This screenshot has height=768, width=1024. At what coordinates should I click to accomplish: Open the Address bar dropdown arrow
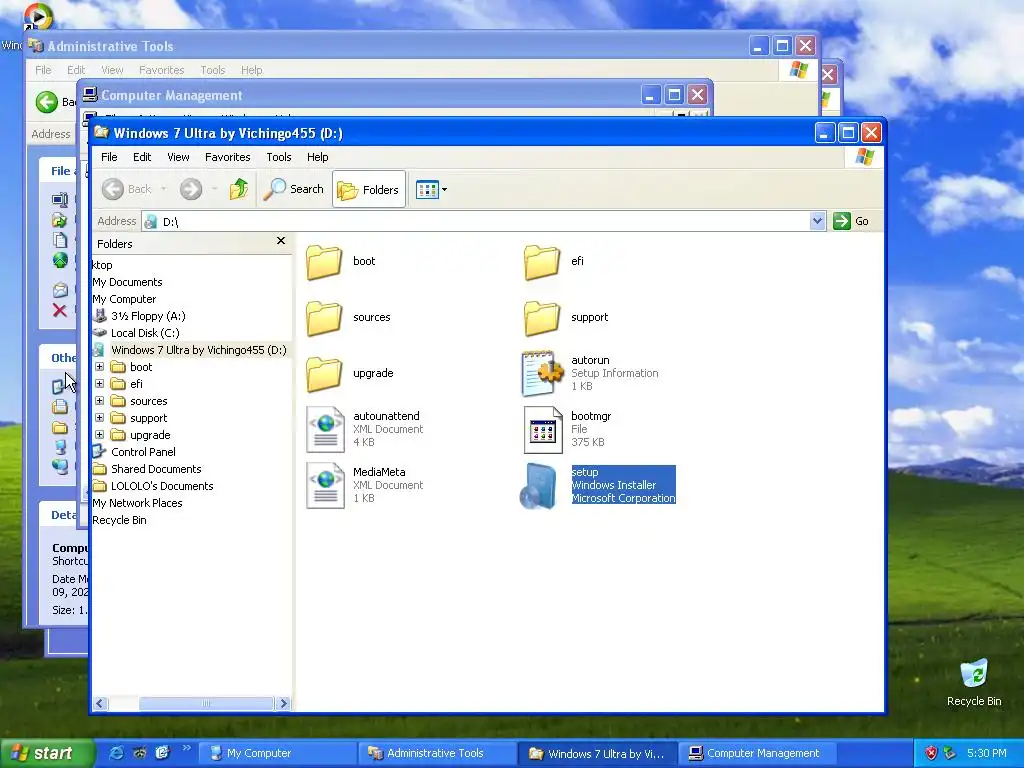(817, 221)
